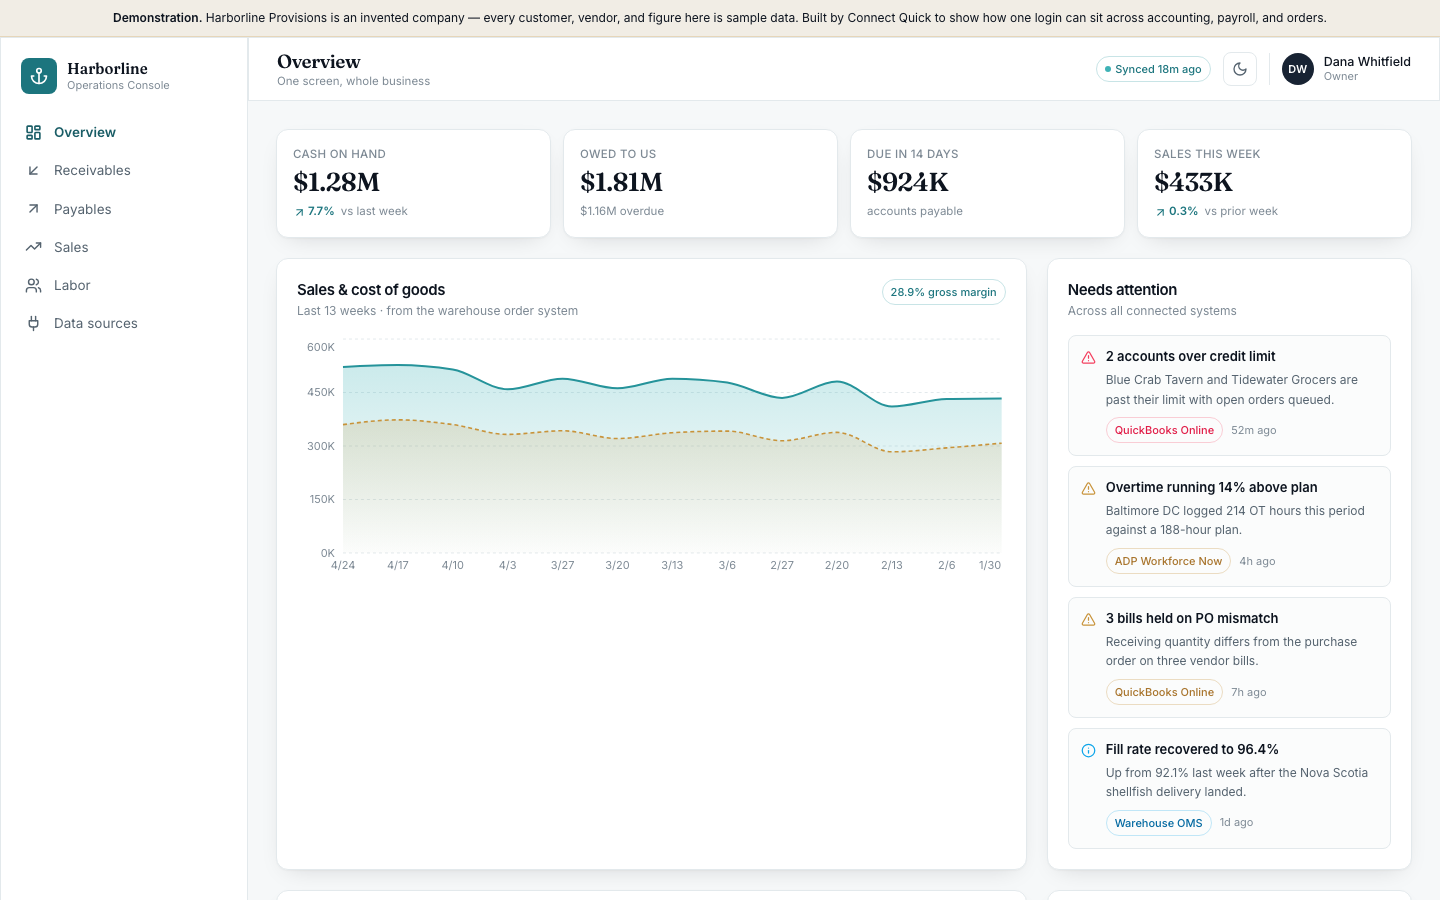Image resolution: width=1440 pixels, height=900 pixels.
Task: Navigate to the Sales page
Action: pos(124,247)
